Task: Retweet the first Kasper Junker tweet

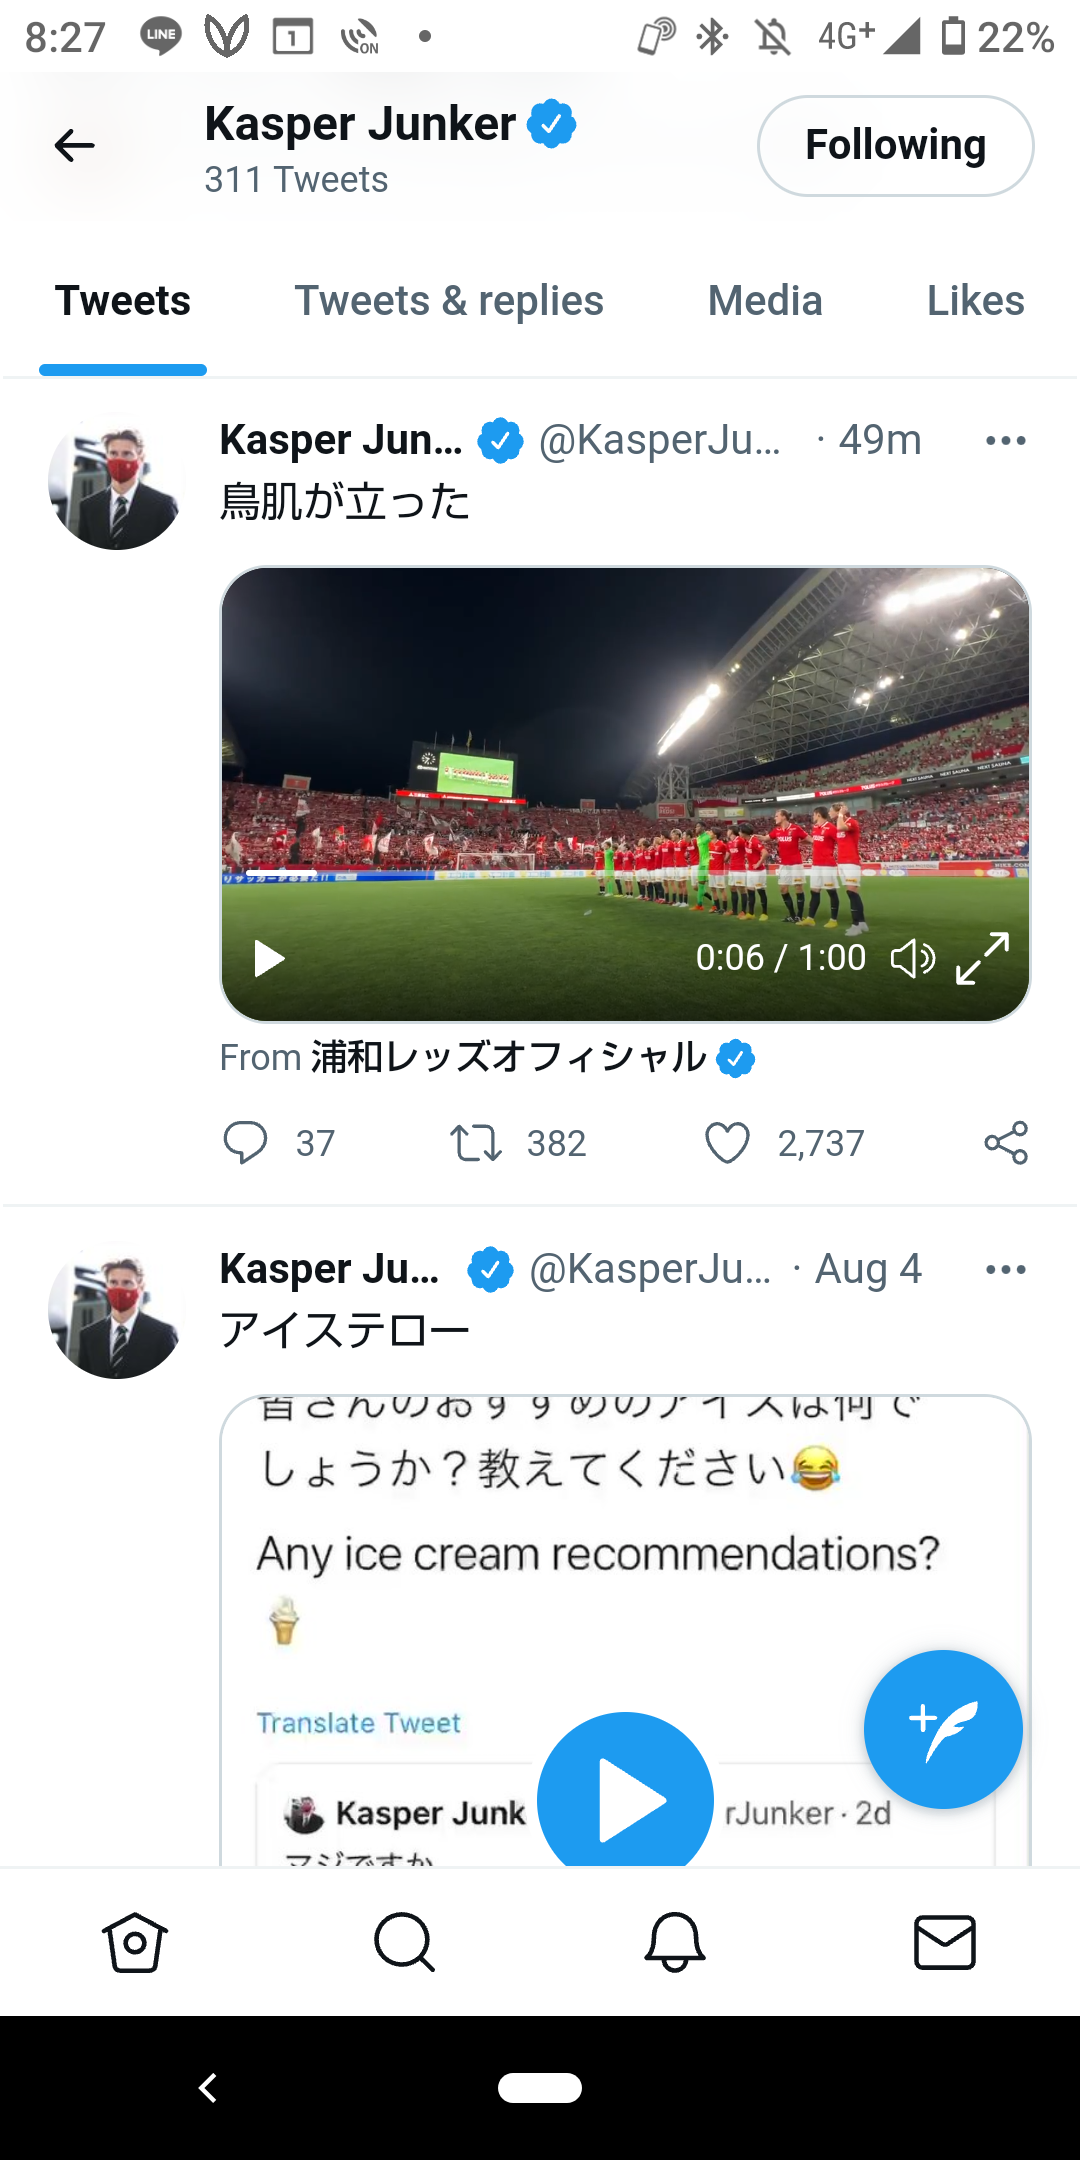Action: pyautogui.click(x=476, y=1143)
